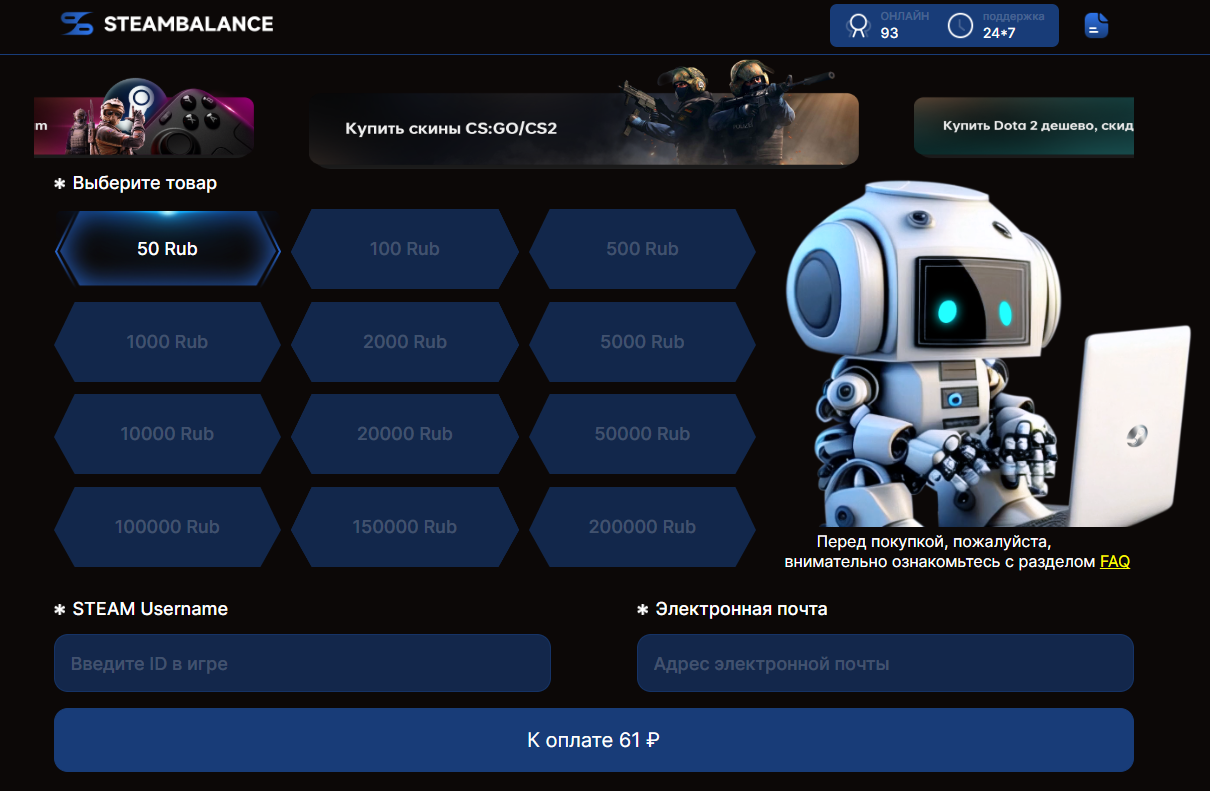Open the Steam controller banner on left
Viewport: 1210px width, 791px height.
coord(144,125)
